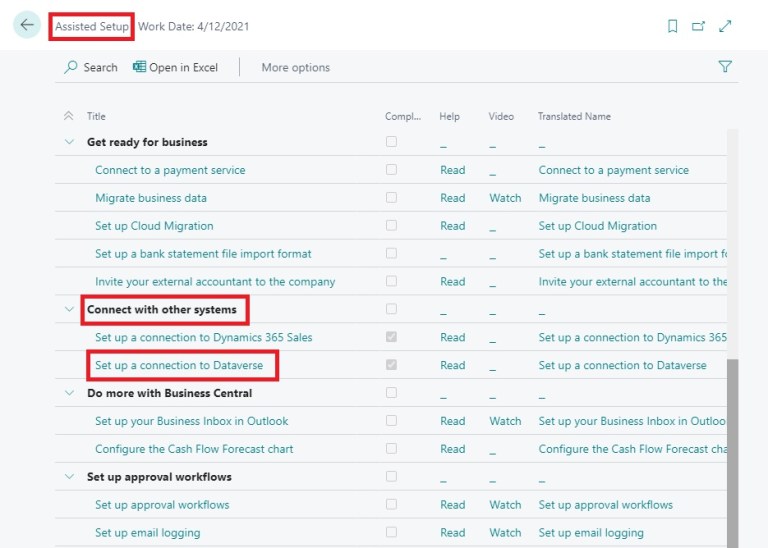Toggle Completed checkbox for Dynamics 365 Sales connection
768x548 pixels.
[391, 337]
